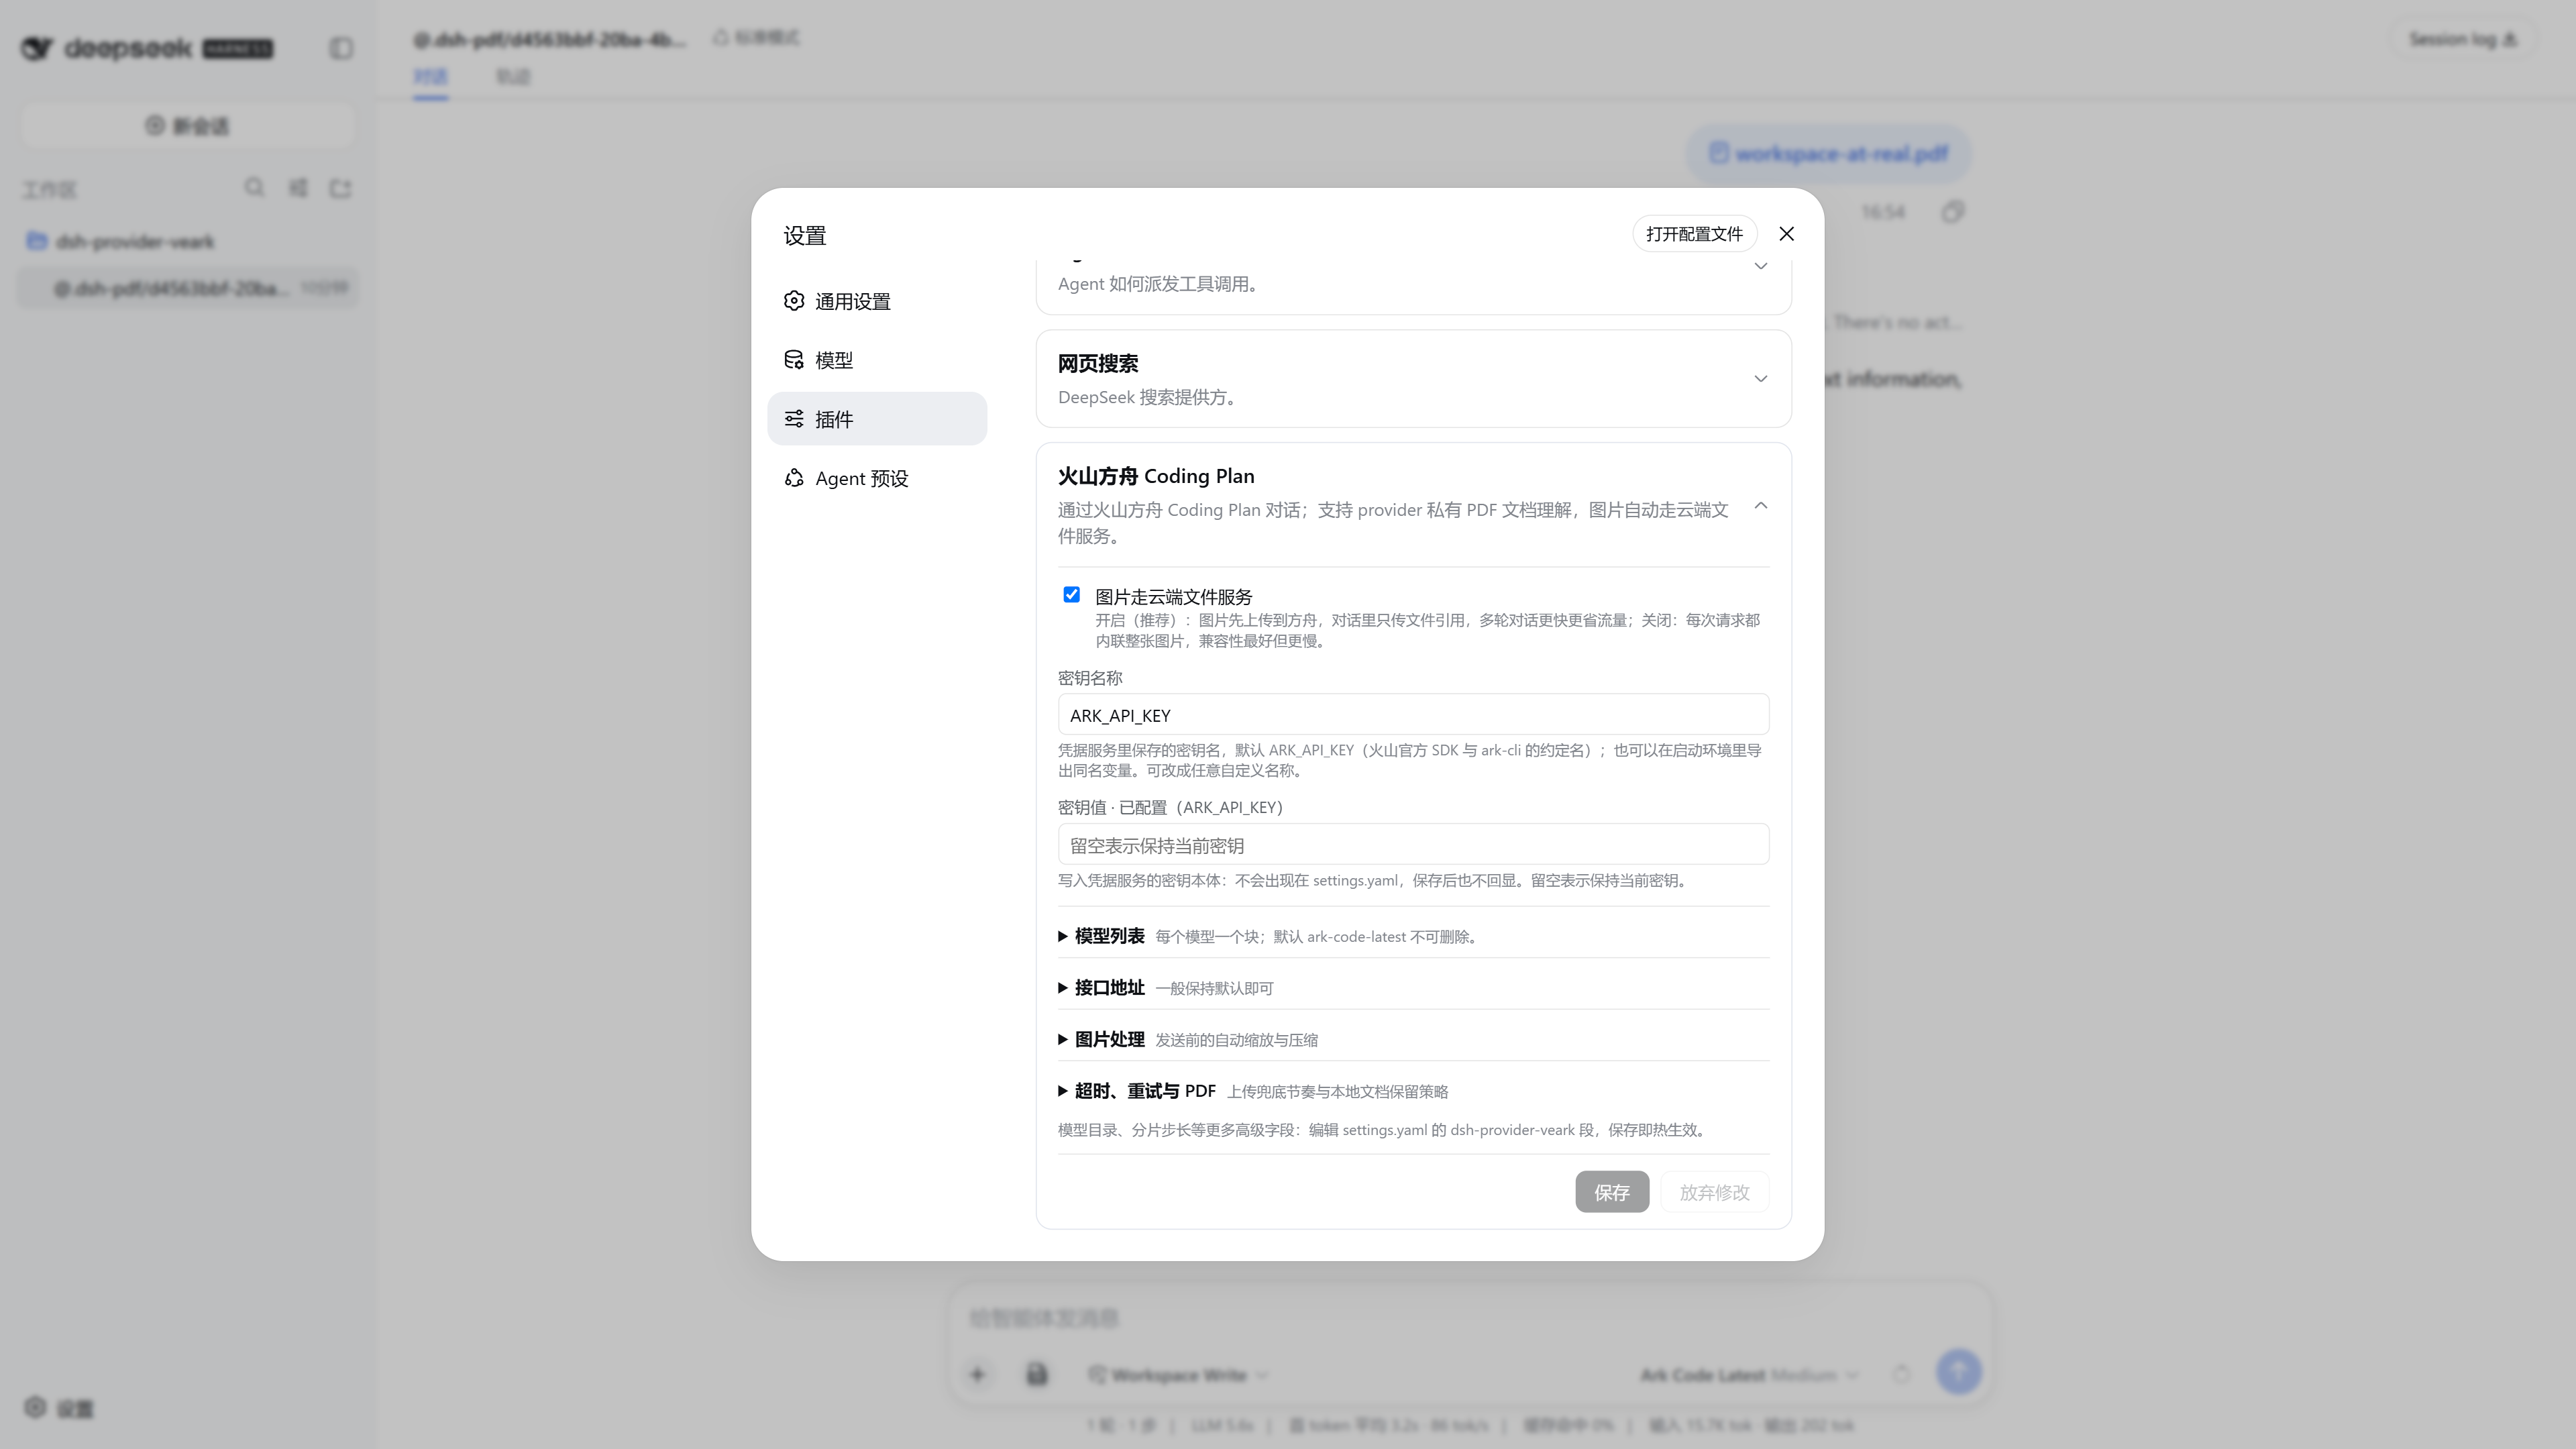The image size is (2576, 1449).
Task: Click the chat message input box
Action: click(x=1470, y=1318)
